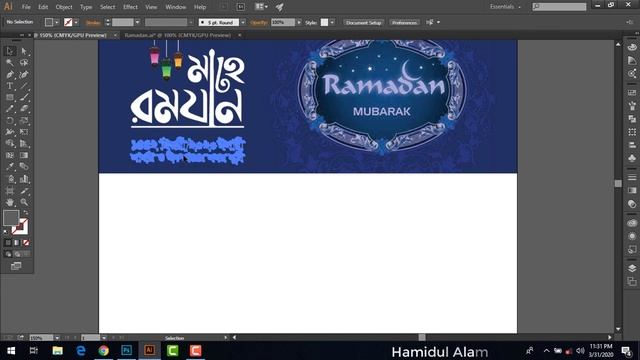Open fill color dropdown in control bar

tap(57, 22)
